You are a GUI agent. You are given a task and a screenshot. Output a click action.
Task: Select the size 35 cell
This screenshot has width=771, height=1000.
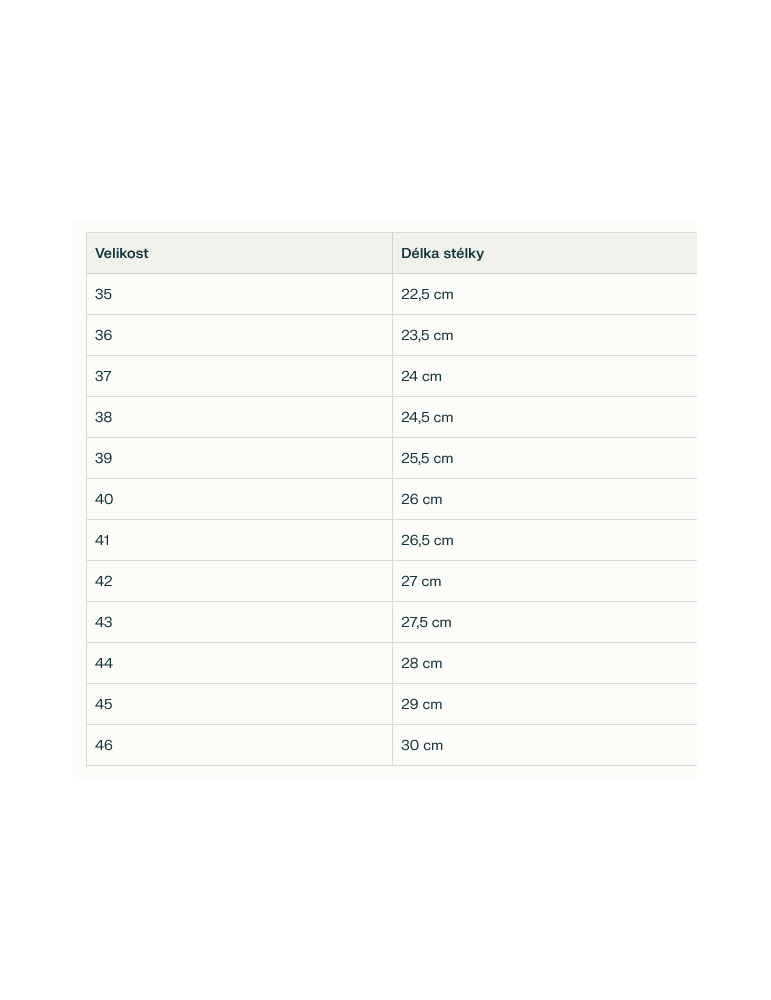click(104, 294)
